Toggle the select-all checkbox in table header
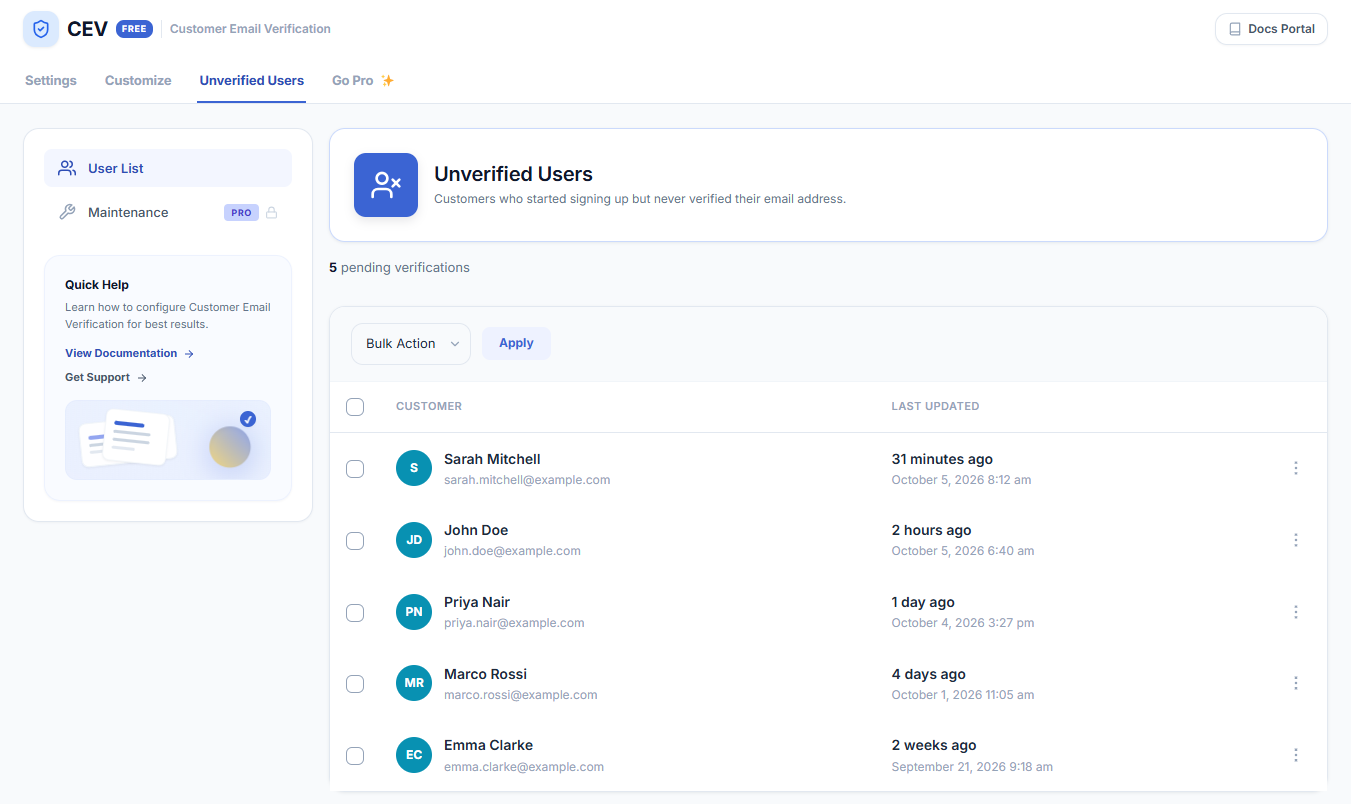This screenshot has width=1351, height=804. pyautogui.click(x=355, y=407)
